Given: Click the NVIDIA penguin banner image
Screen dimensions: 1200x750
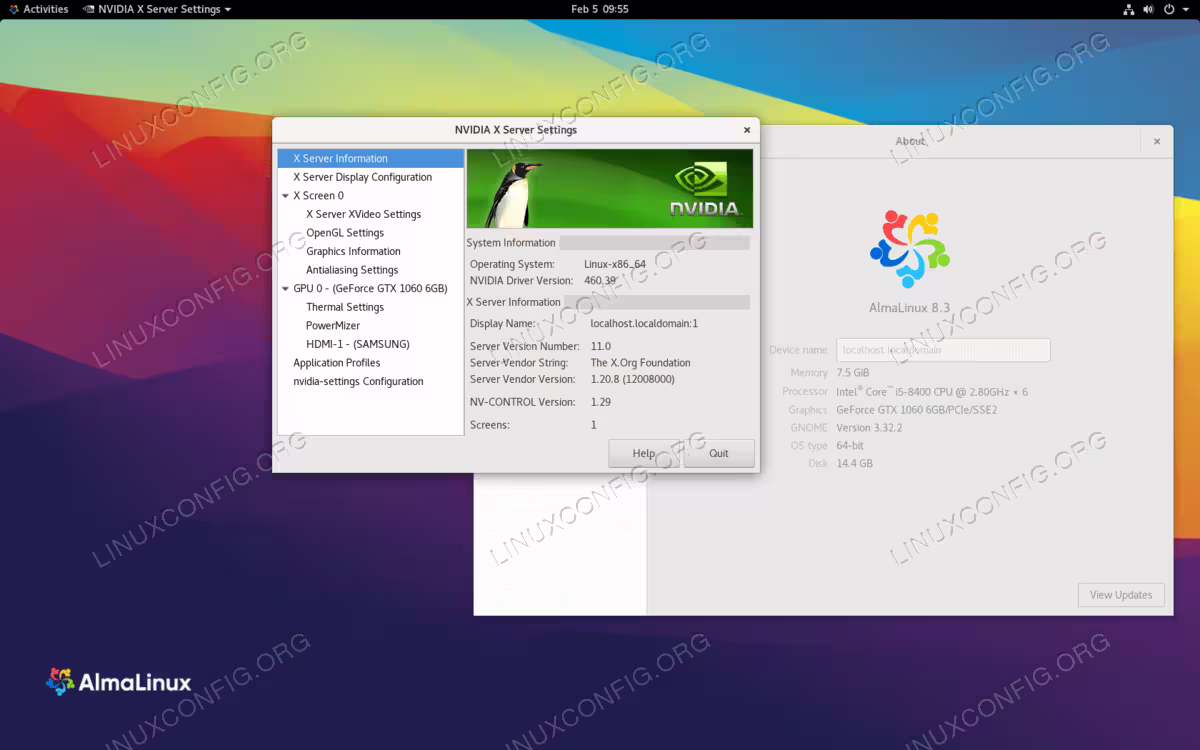Looking at the screenshot, I should point(610,189).
